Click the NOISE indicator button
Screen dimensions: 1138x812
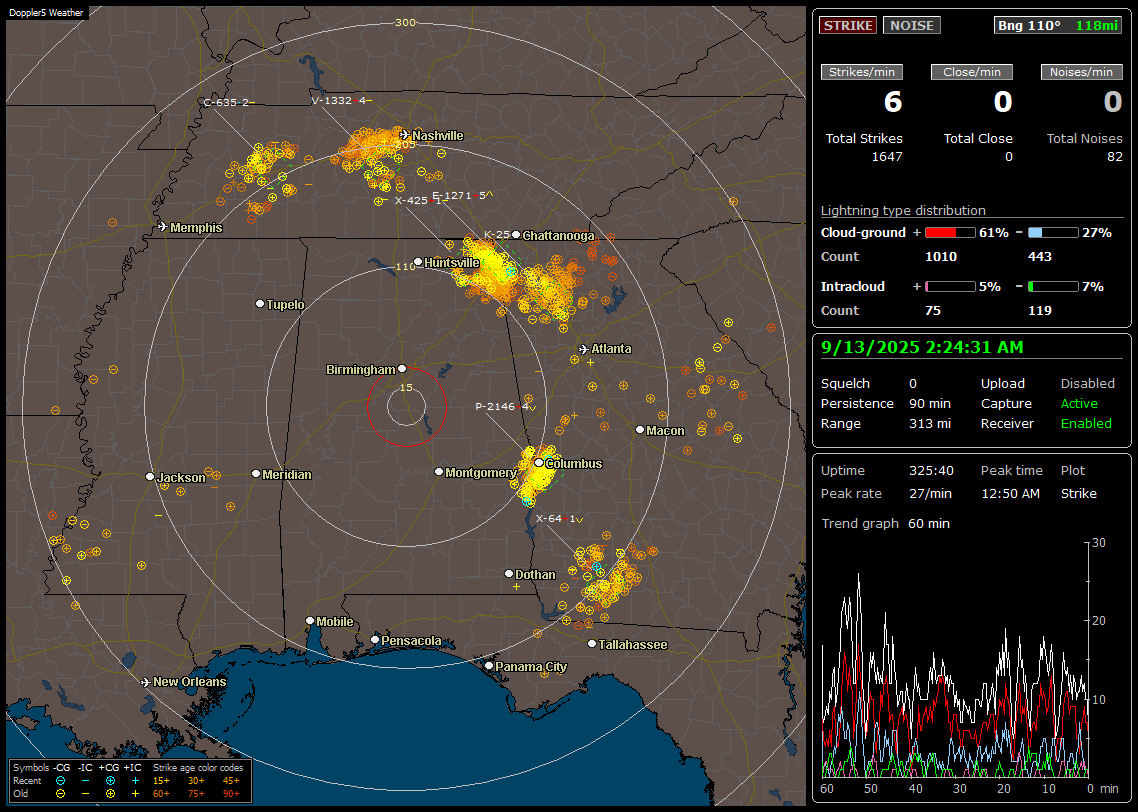[x=912, y=25]
